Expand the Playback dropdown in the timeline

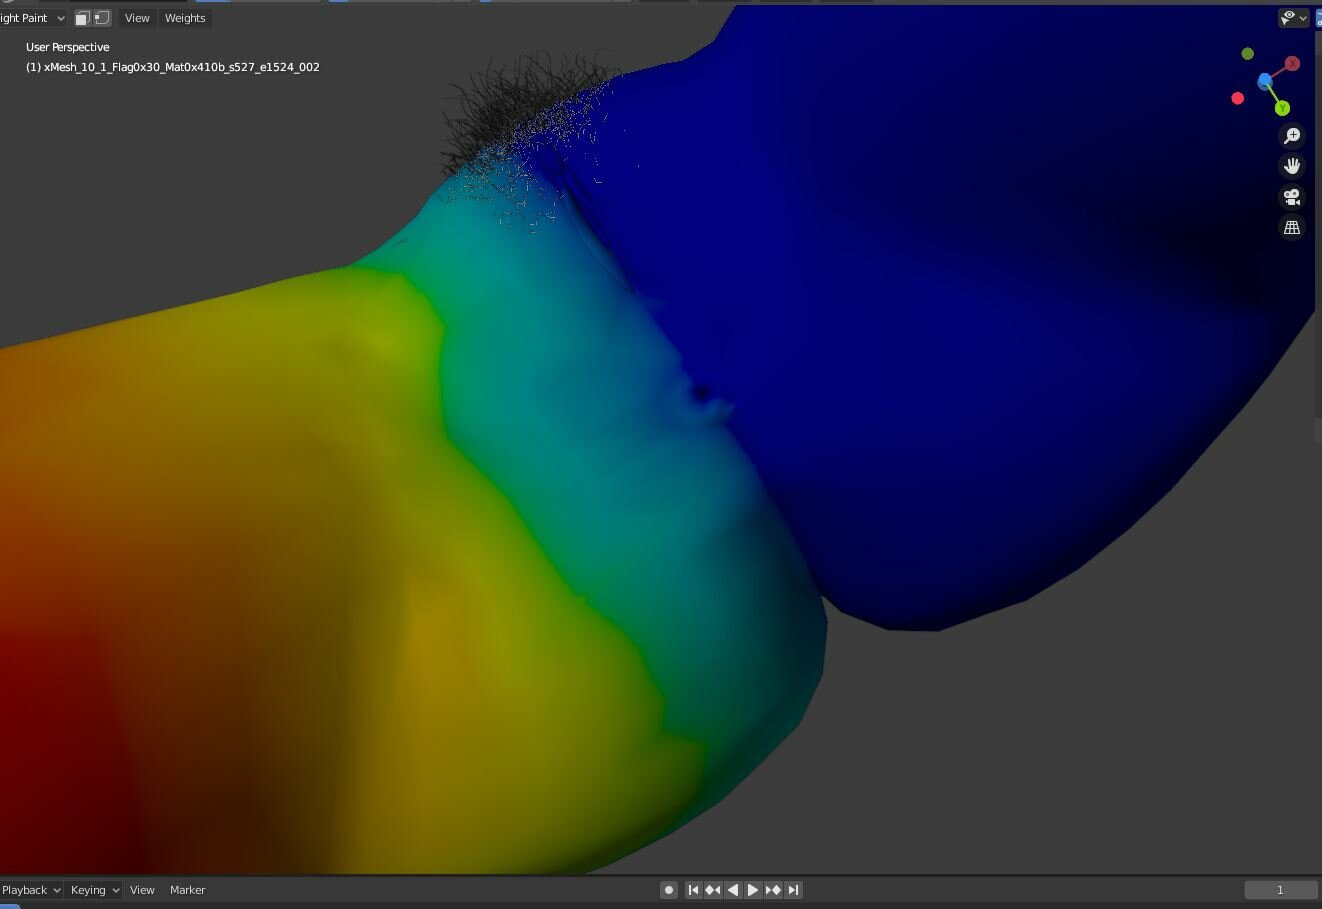(31, 890)
